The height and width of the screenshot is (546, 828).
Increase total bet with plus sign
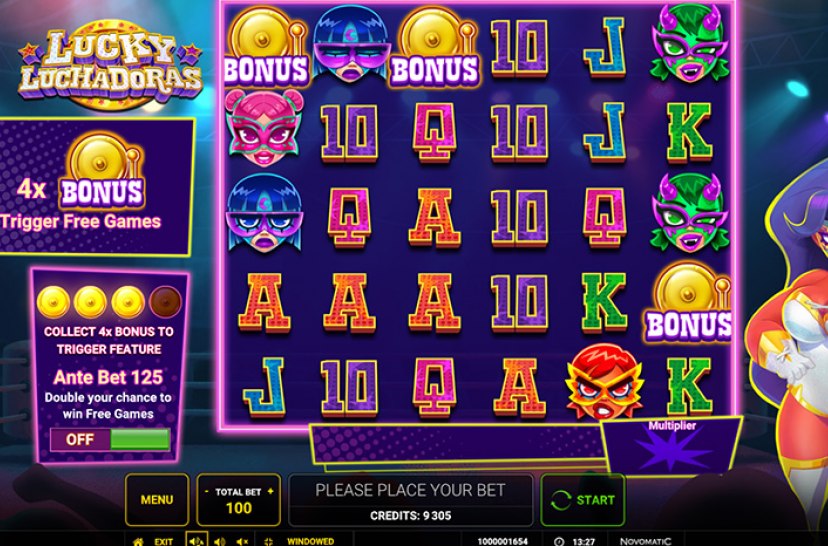click(x=270, y=492)
